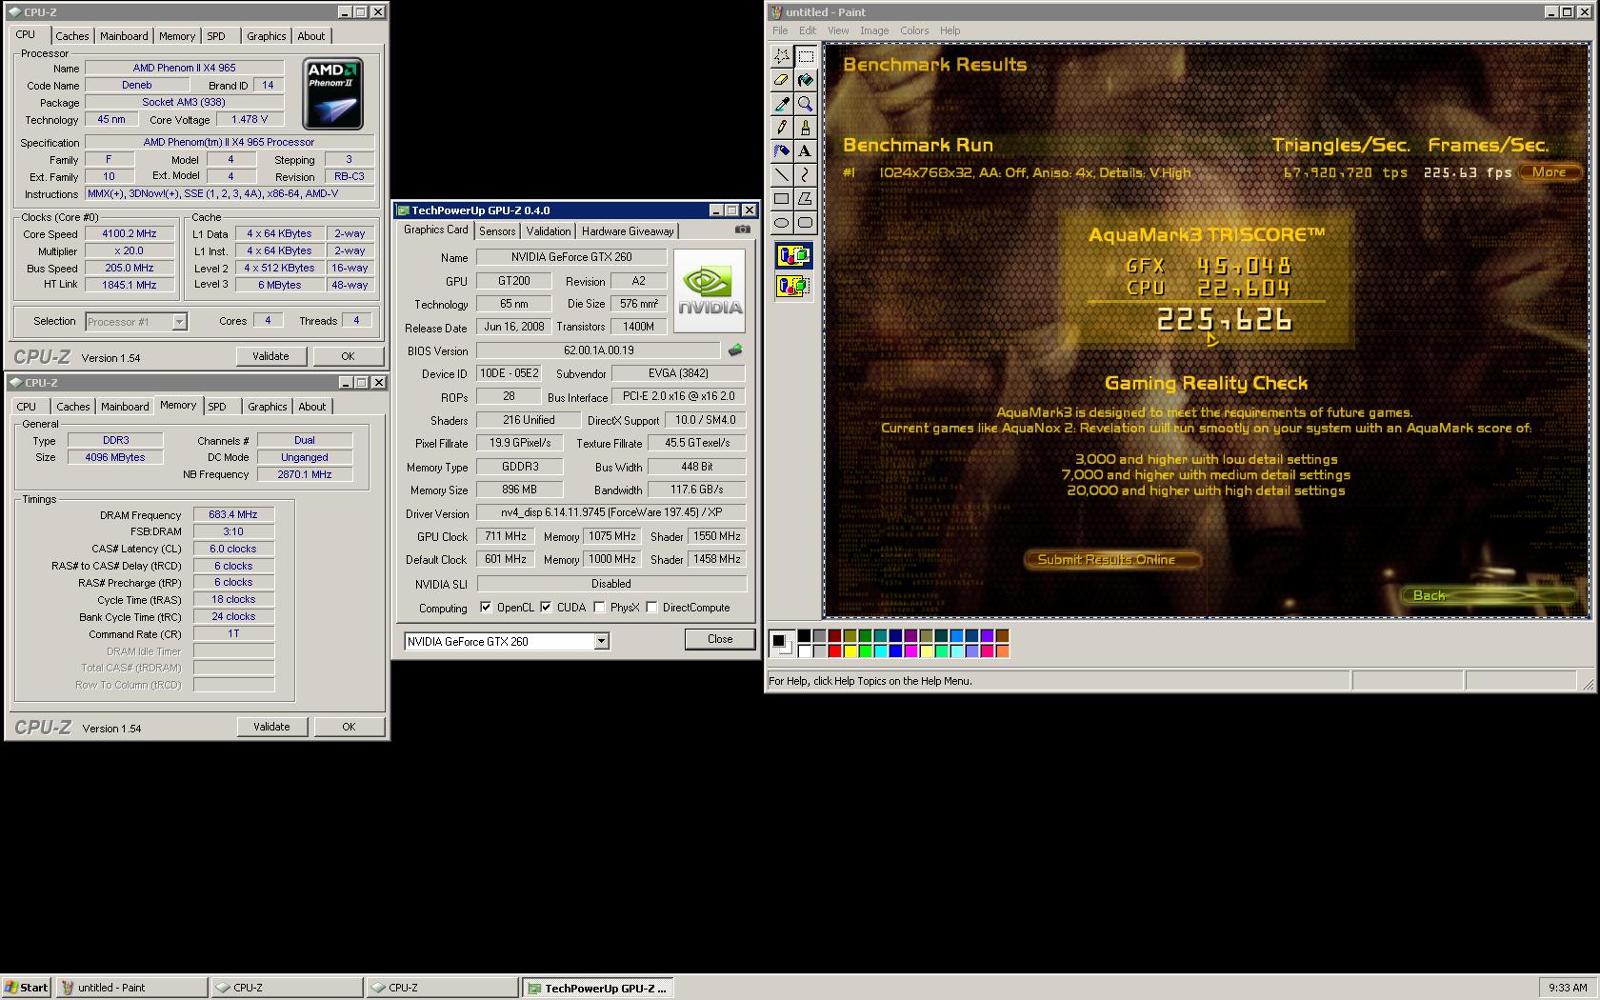The height and width of the screenshot is (1000, 1600).
Task: Open the Hardware Giveaway tab in GPU-Z
Action: tap(628, 231)
